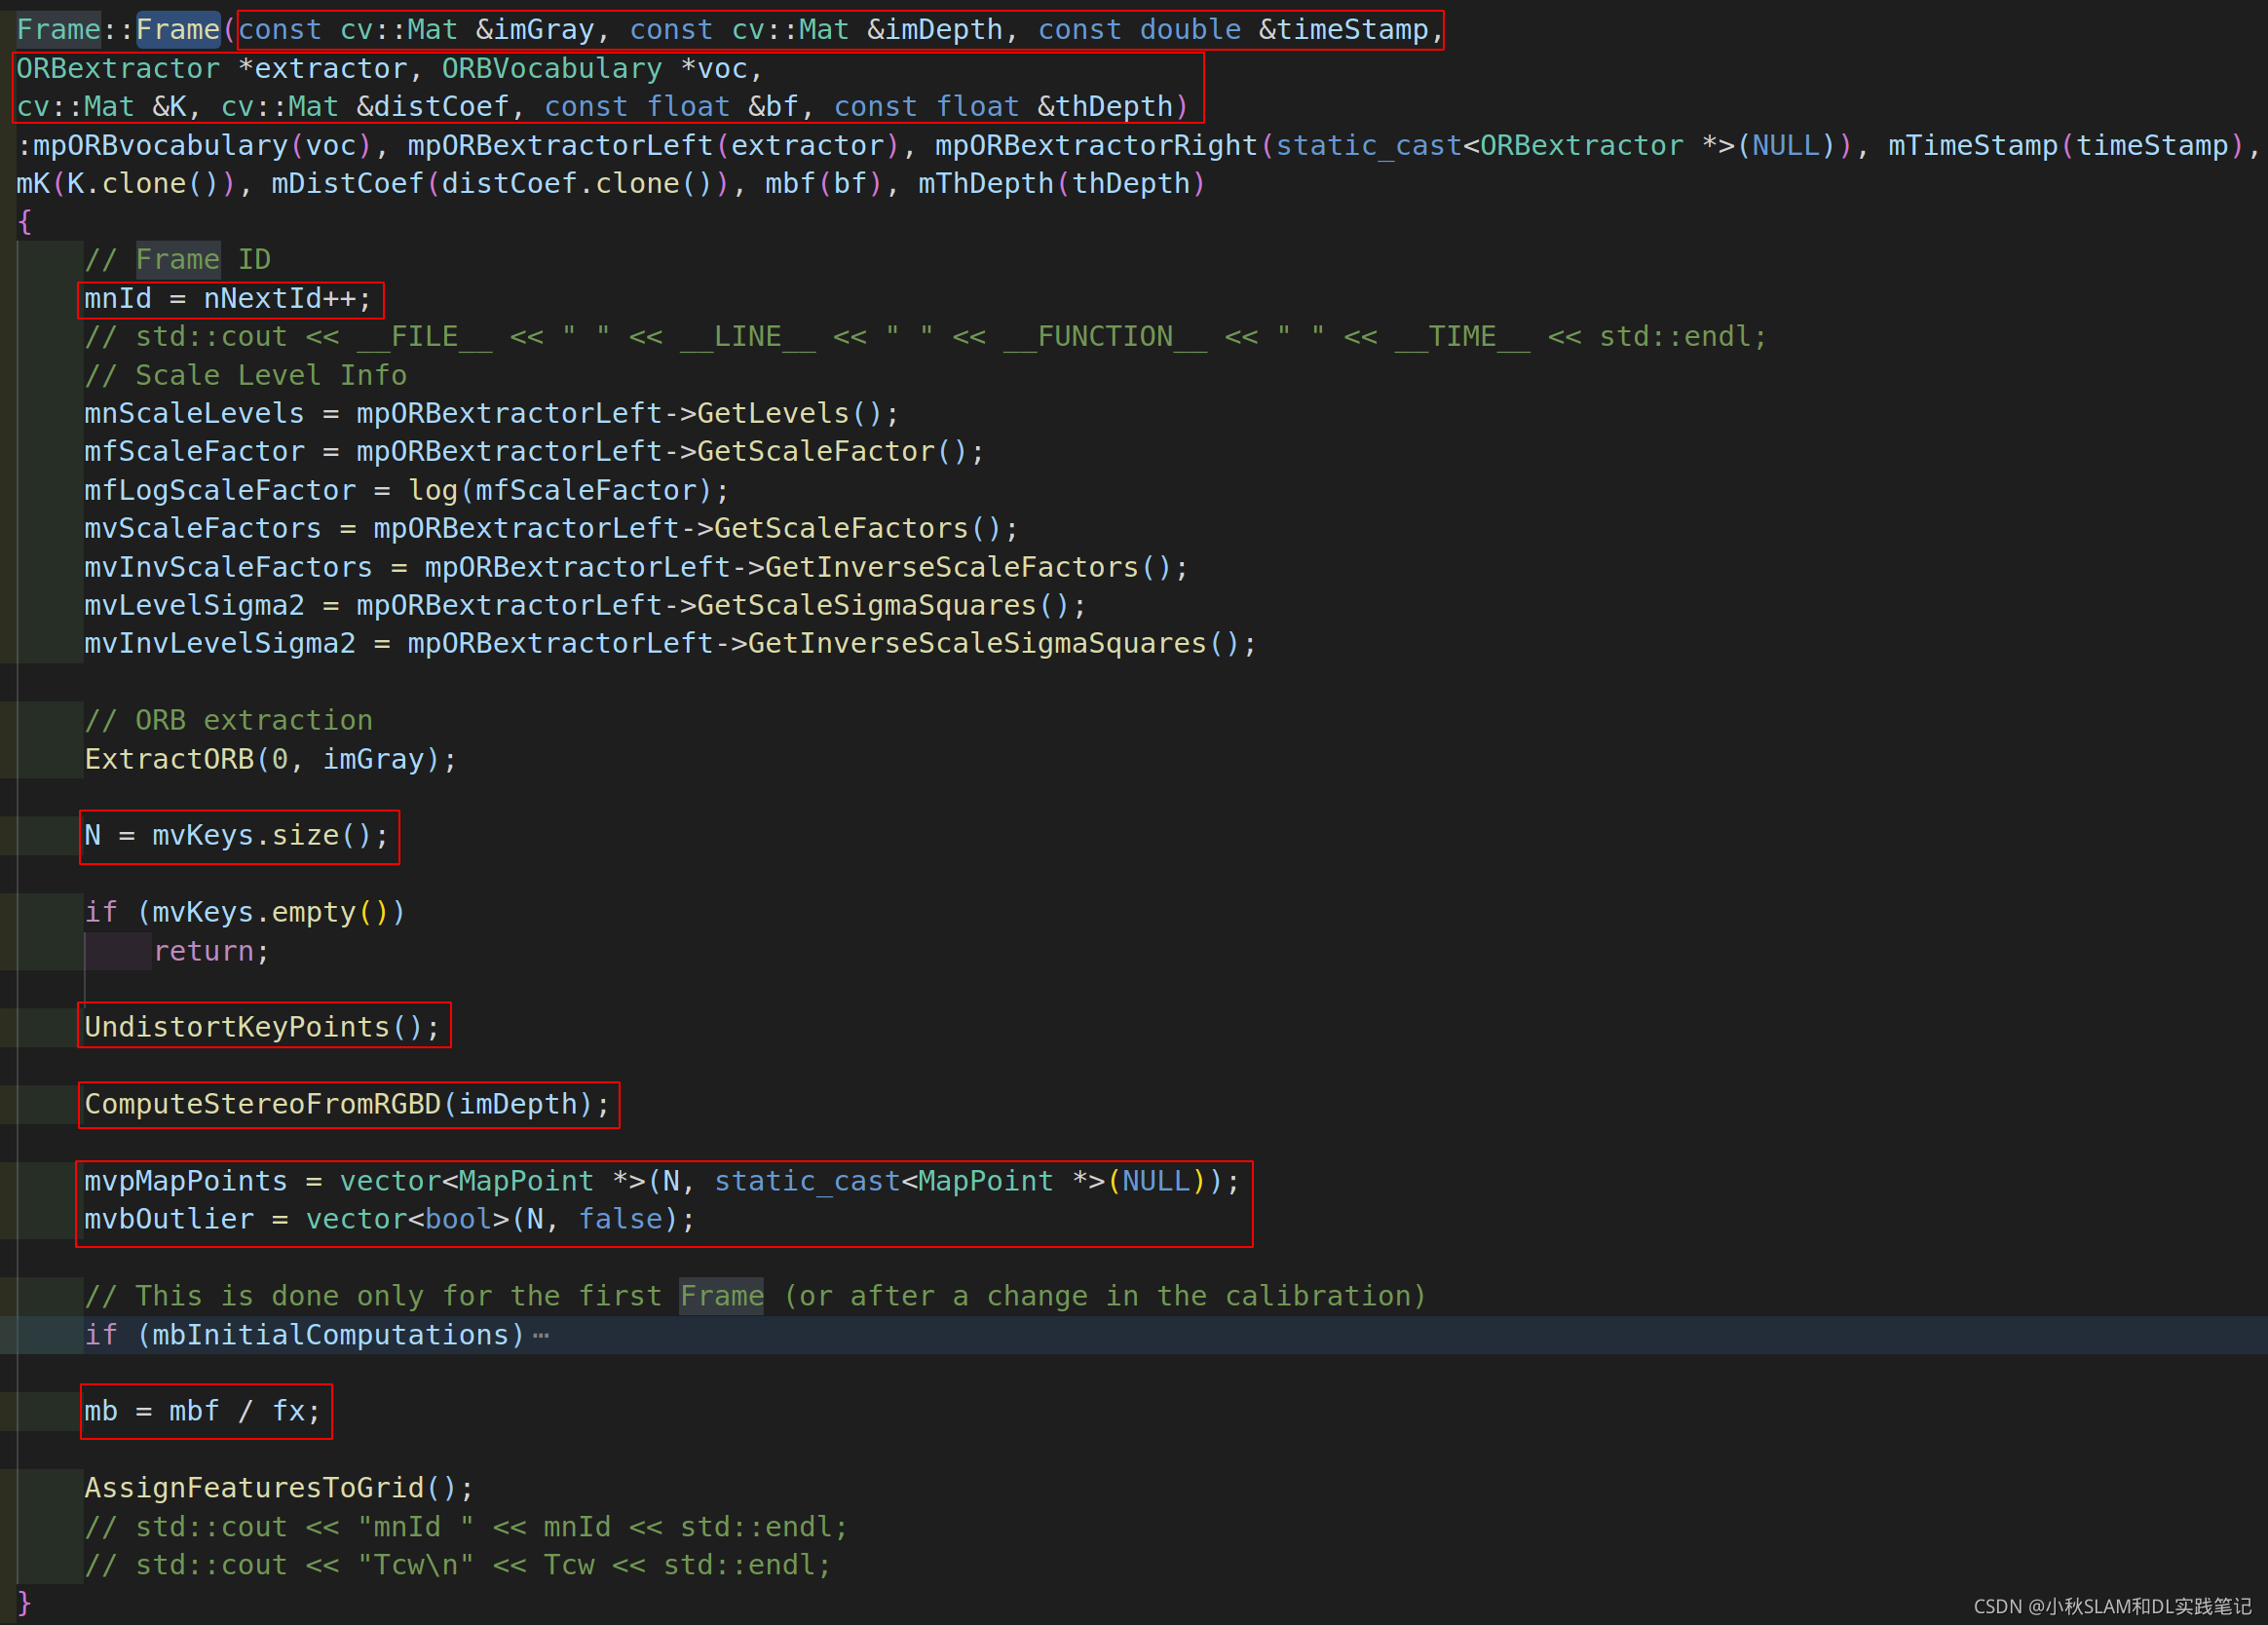Screen dimensions: 2268x1625
Task: Expand the folded mbInitialComputations block ellipsis
Action: [541, 1336]
